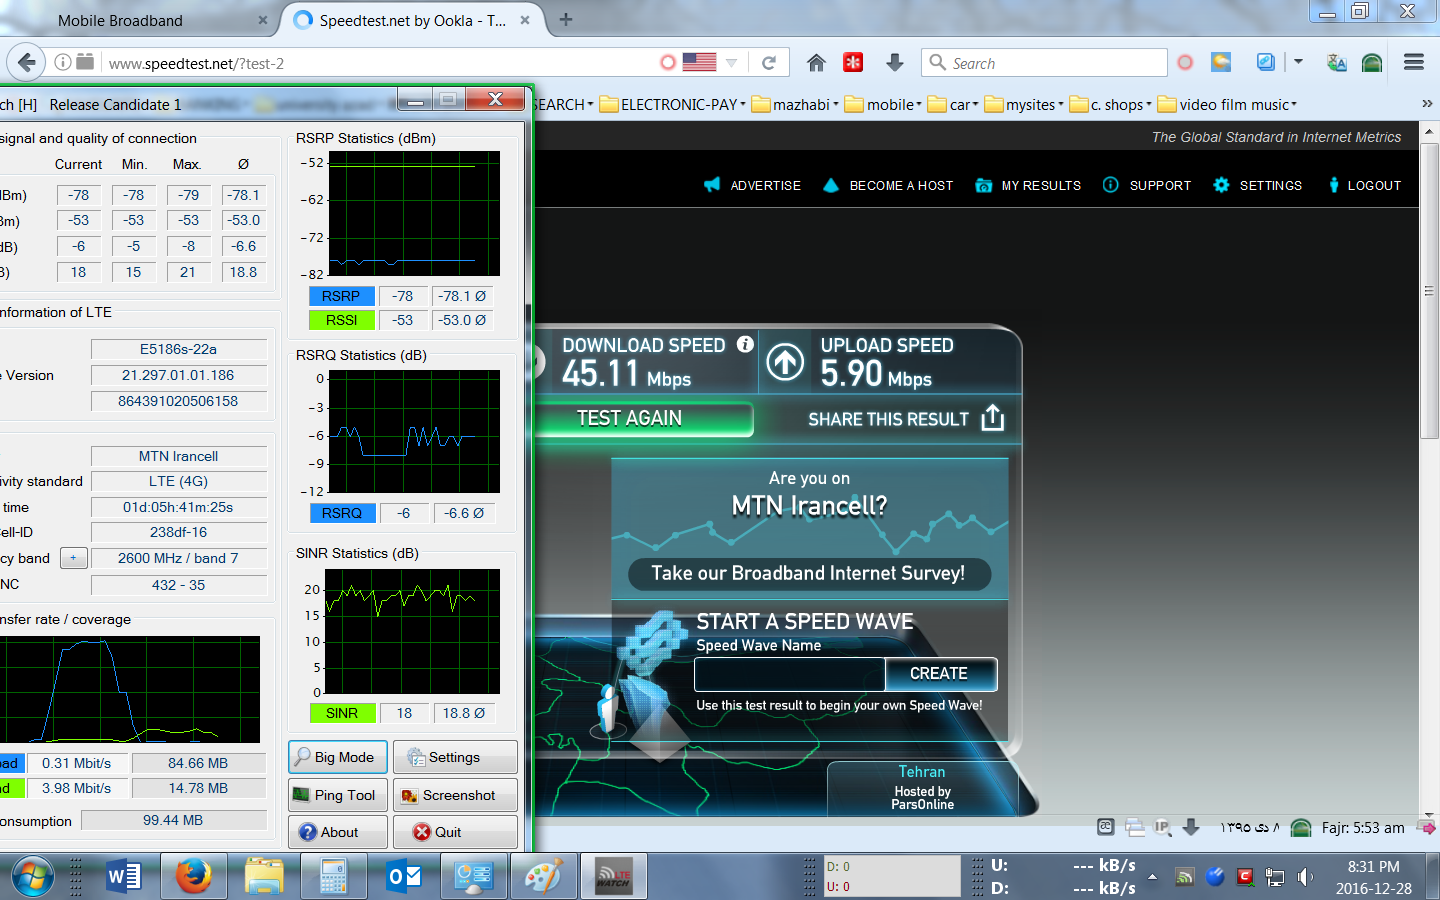1440x900 pixels.
Task: Click Take our Broadband Internet Survey
Action: click(809, 573)
